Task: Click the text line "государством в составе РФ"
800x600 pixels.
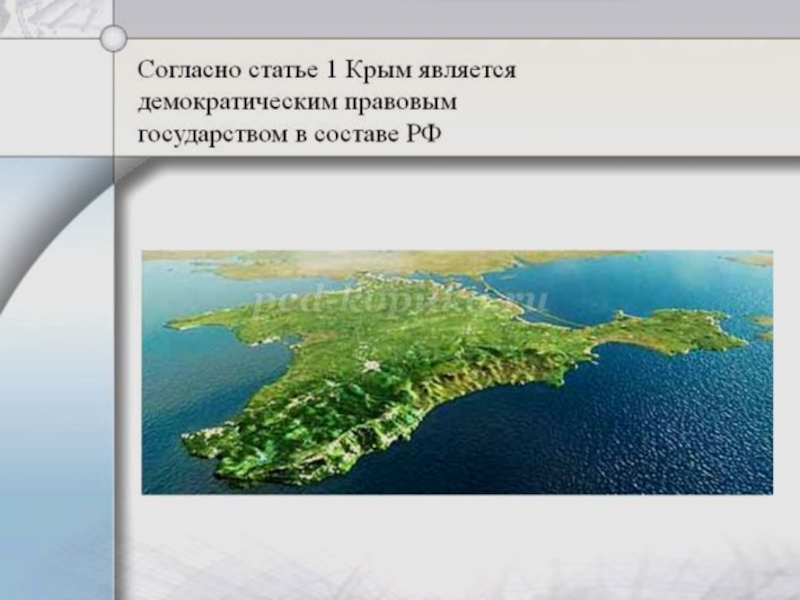Action: click(x=289, y=135)
